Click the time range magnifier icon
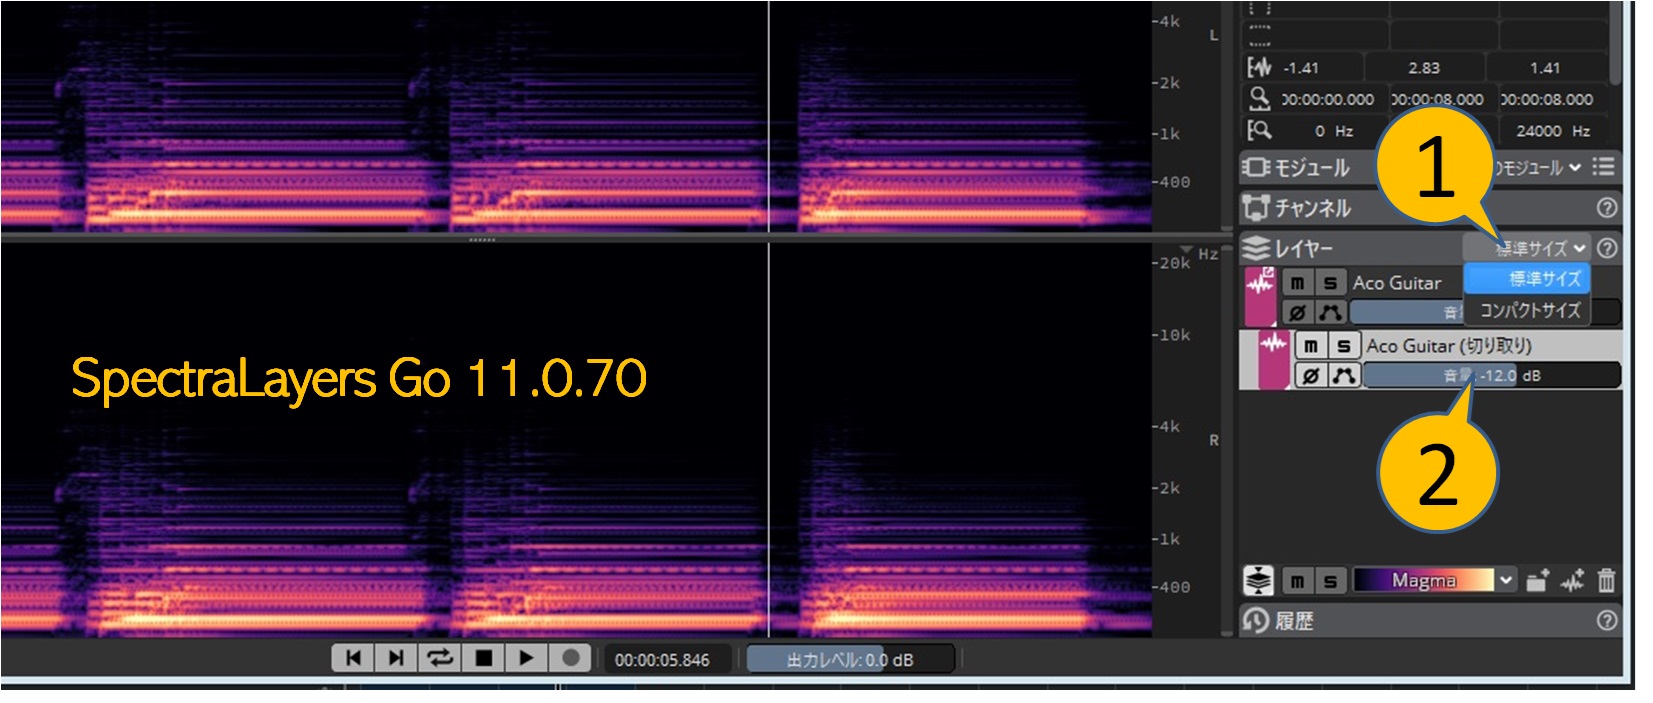Screen dimensions: 1653x703 [1259, 98]
